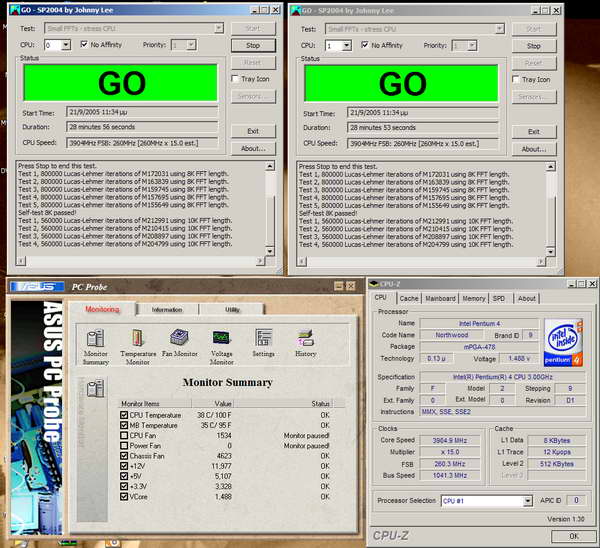
Task: Uncheck the +5V monitor item
Action: 124,476
